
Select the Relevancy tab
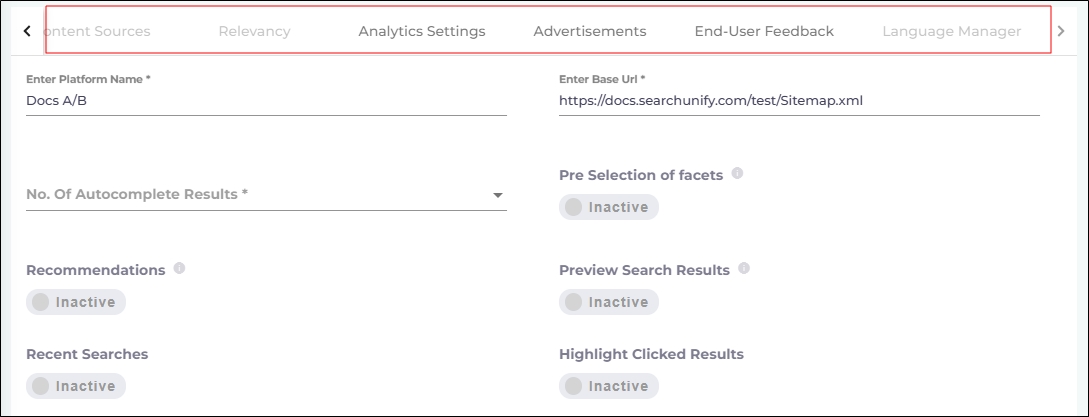coord(254,31)
